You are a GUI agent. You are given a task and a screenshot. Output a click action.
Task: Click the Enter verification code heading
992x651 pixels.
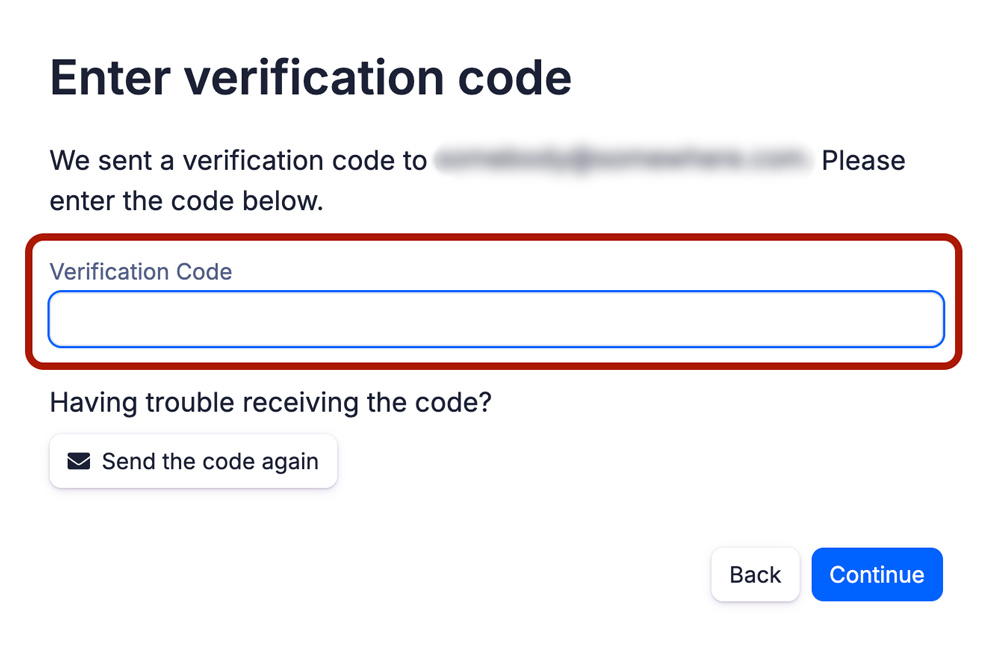310,76
